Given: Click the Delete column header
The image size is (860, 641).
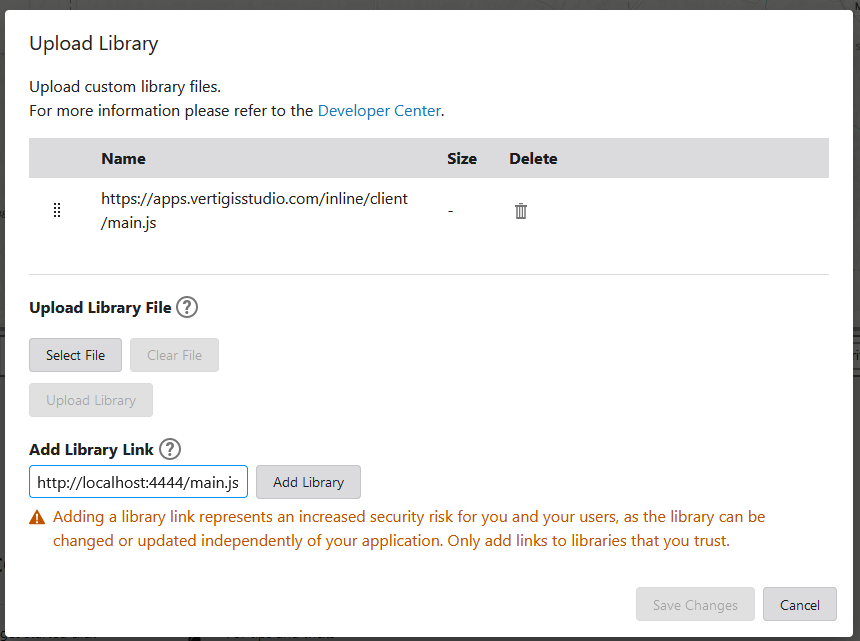Looking at the screenshot, I should point(533,158).
